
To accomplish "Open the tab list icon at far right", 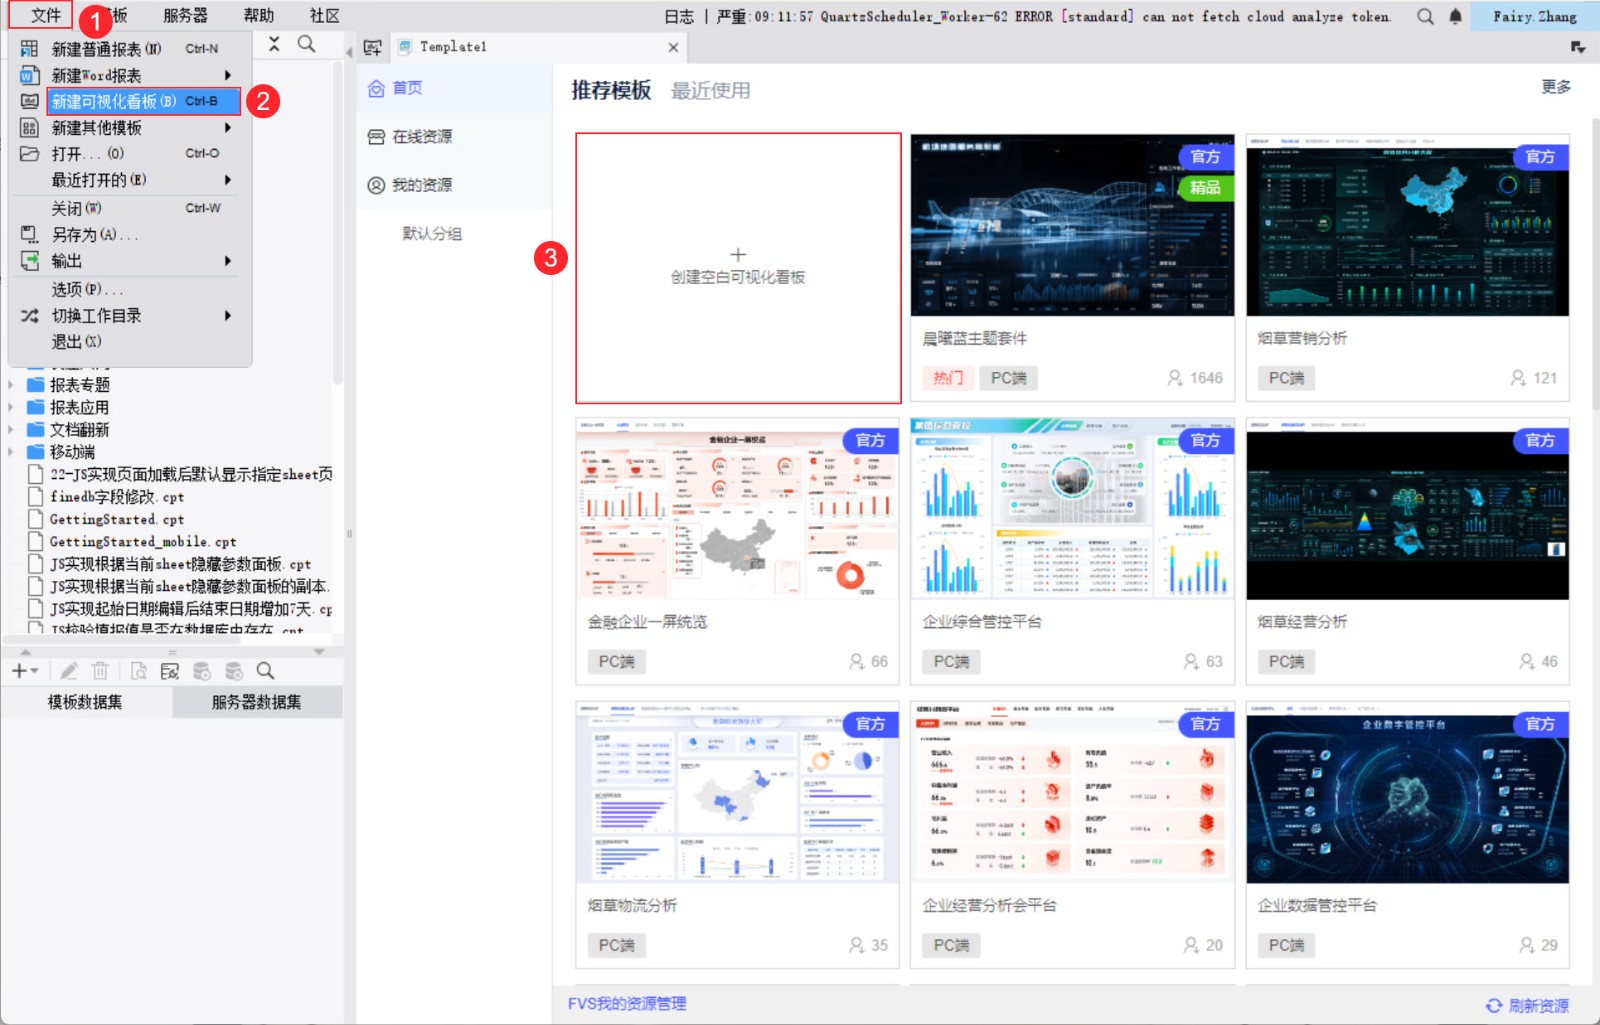I will 1578,47.
